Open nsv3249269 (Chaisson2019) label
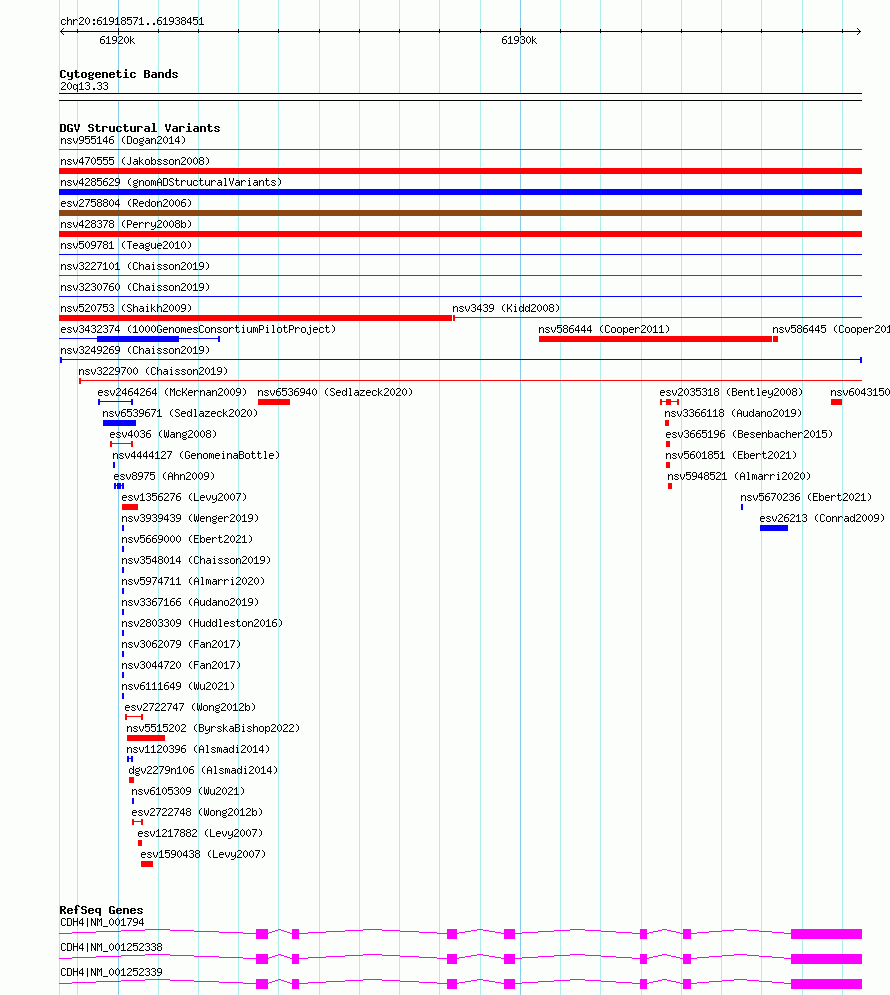Viewport: 890px width, 995px height. coord(134,350)
